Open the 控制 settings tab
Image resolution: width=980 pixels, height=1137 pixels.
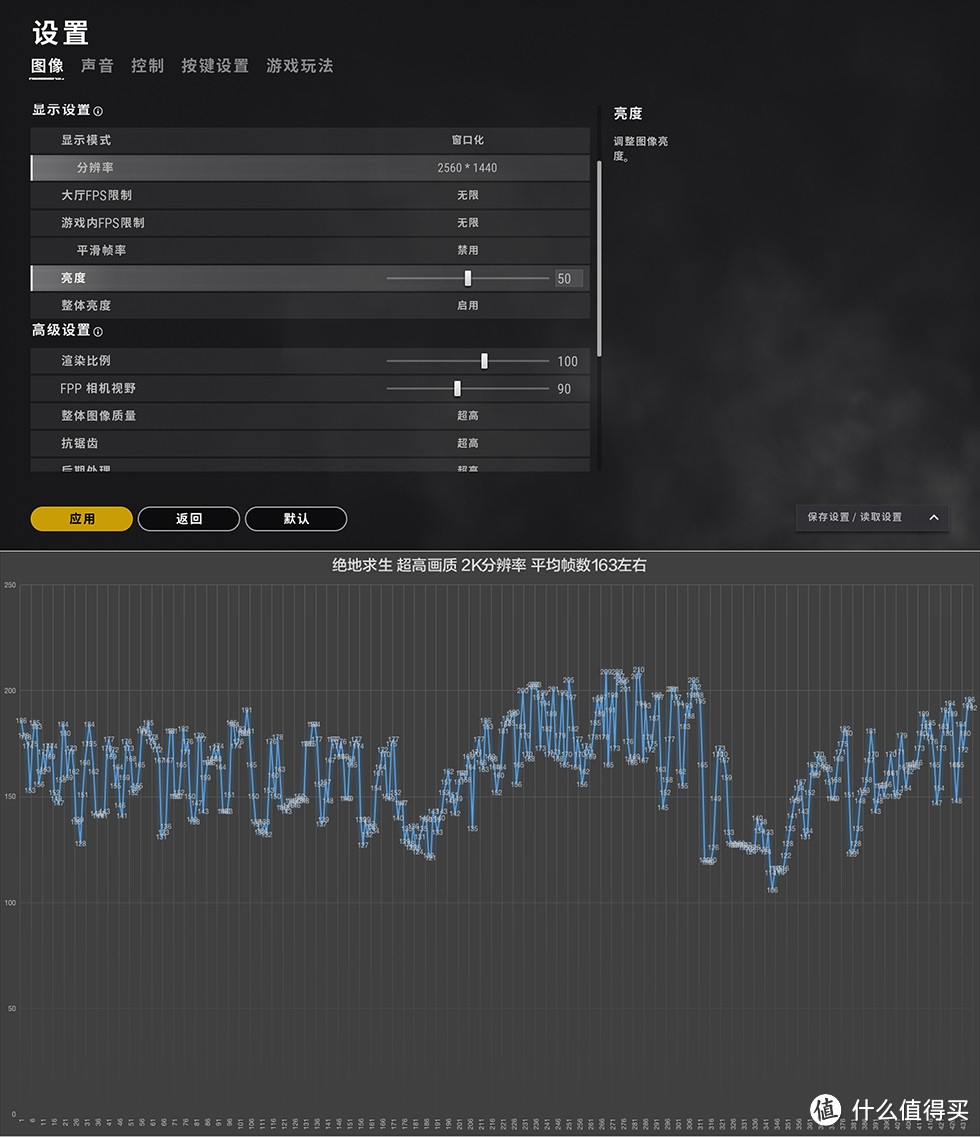(x=147, y=66)
